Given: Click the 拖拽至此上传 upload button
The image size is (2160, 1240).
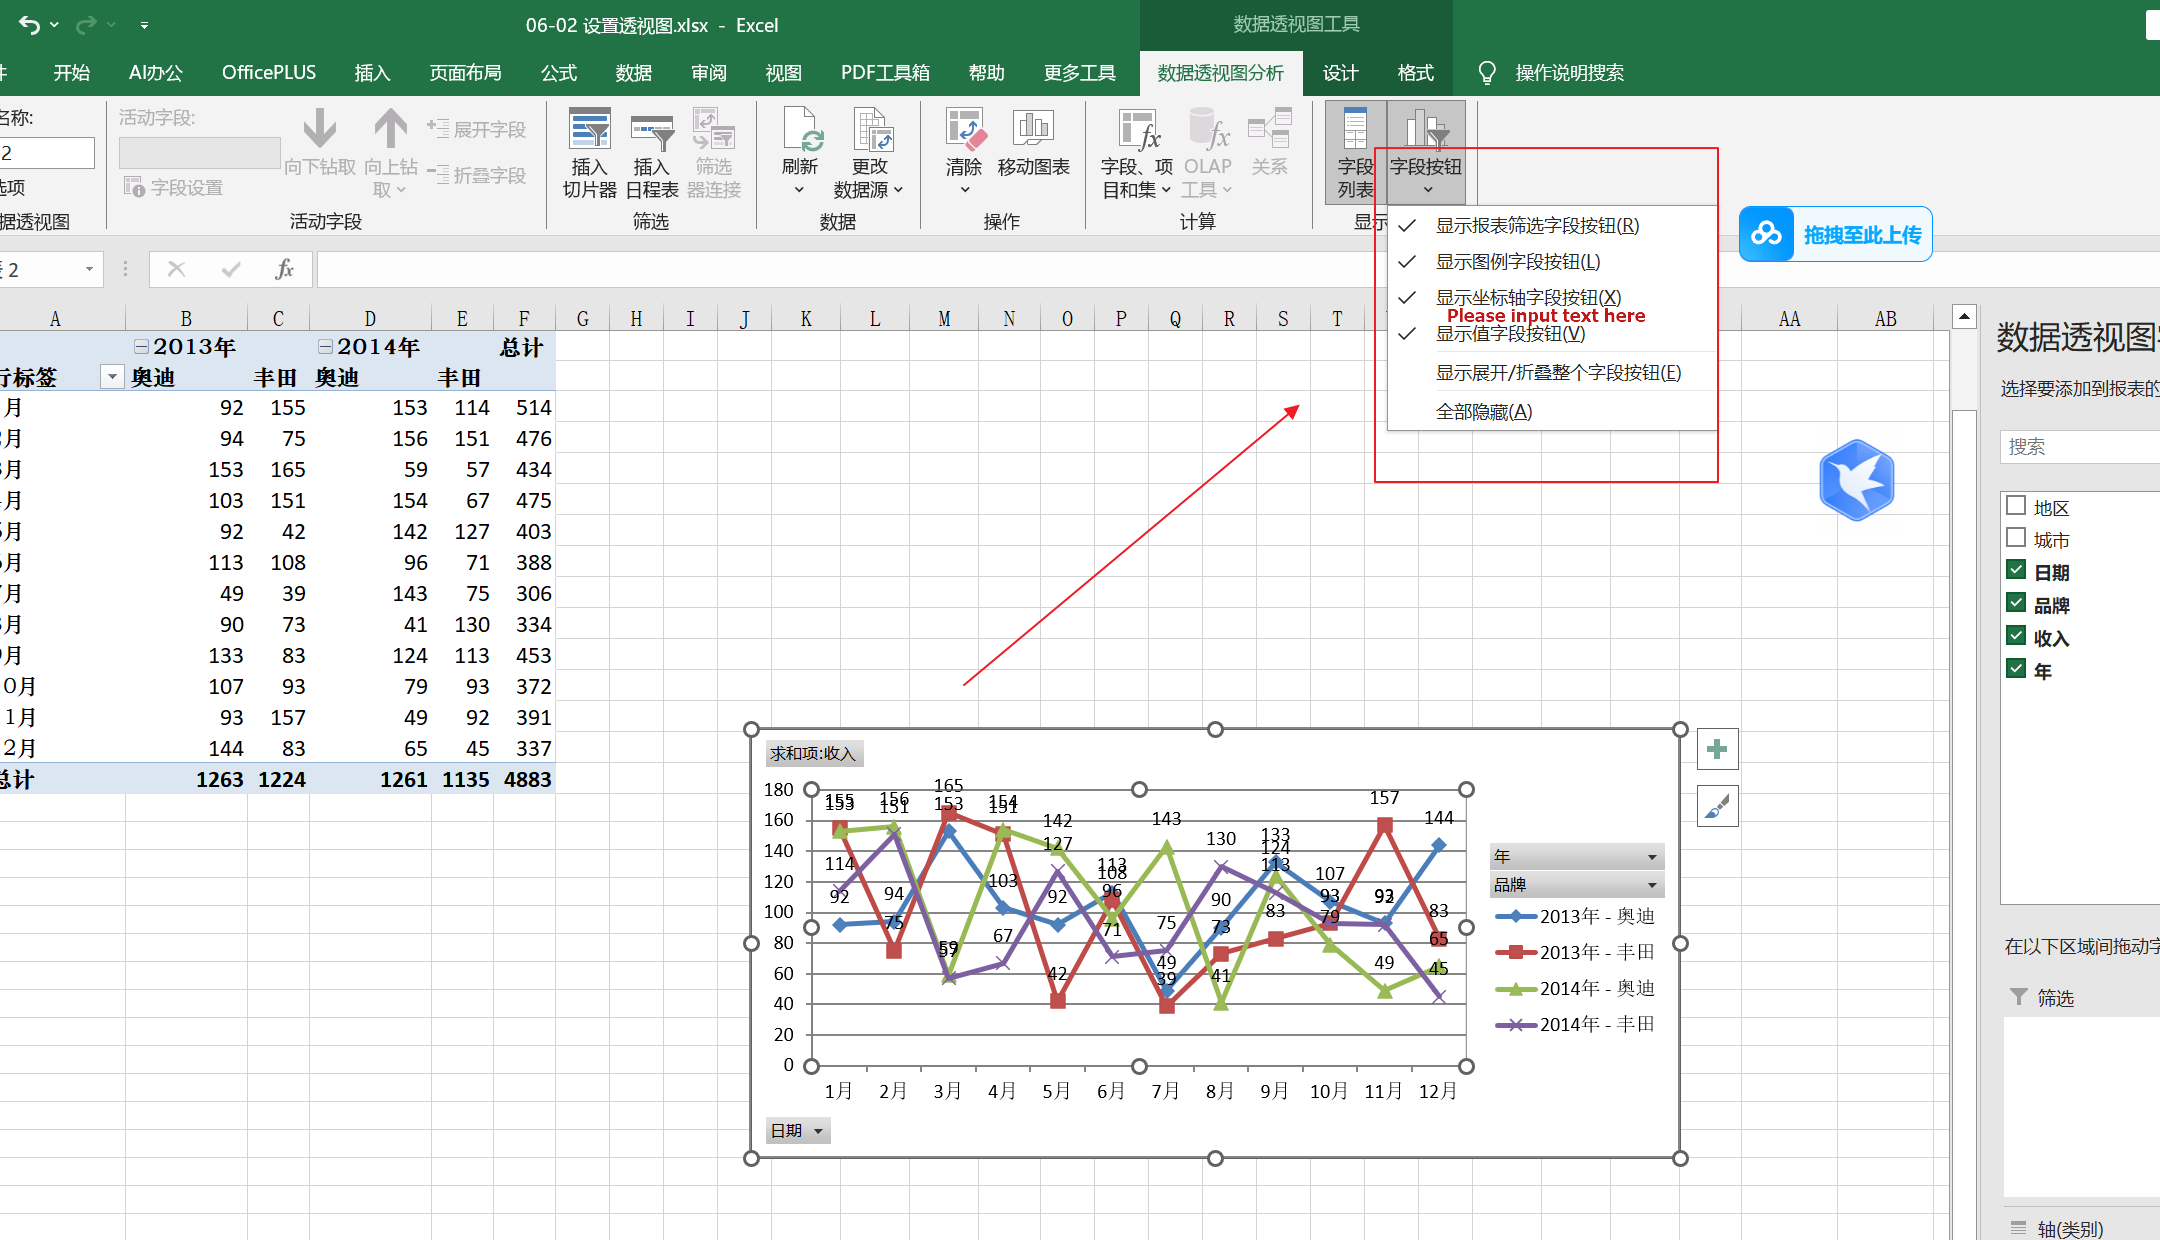Looking at the screenshot, I should coord(1836,235).
